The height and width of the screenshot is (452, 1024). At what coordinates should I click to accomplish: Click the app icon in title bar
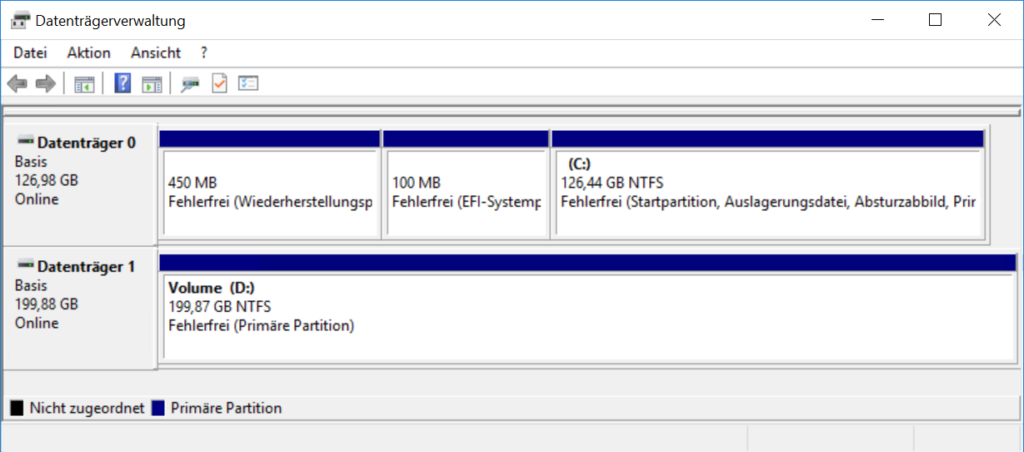(x=19, y=20)
